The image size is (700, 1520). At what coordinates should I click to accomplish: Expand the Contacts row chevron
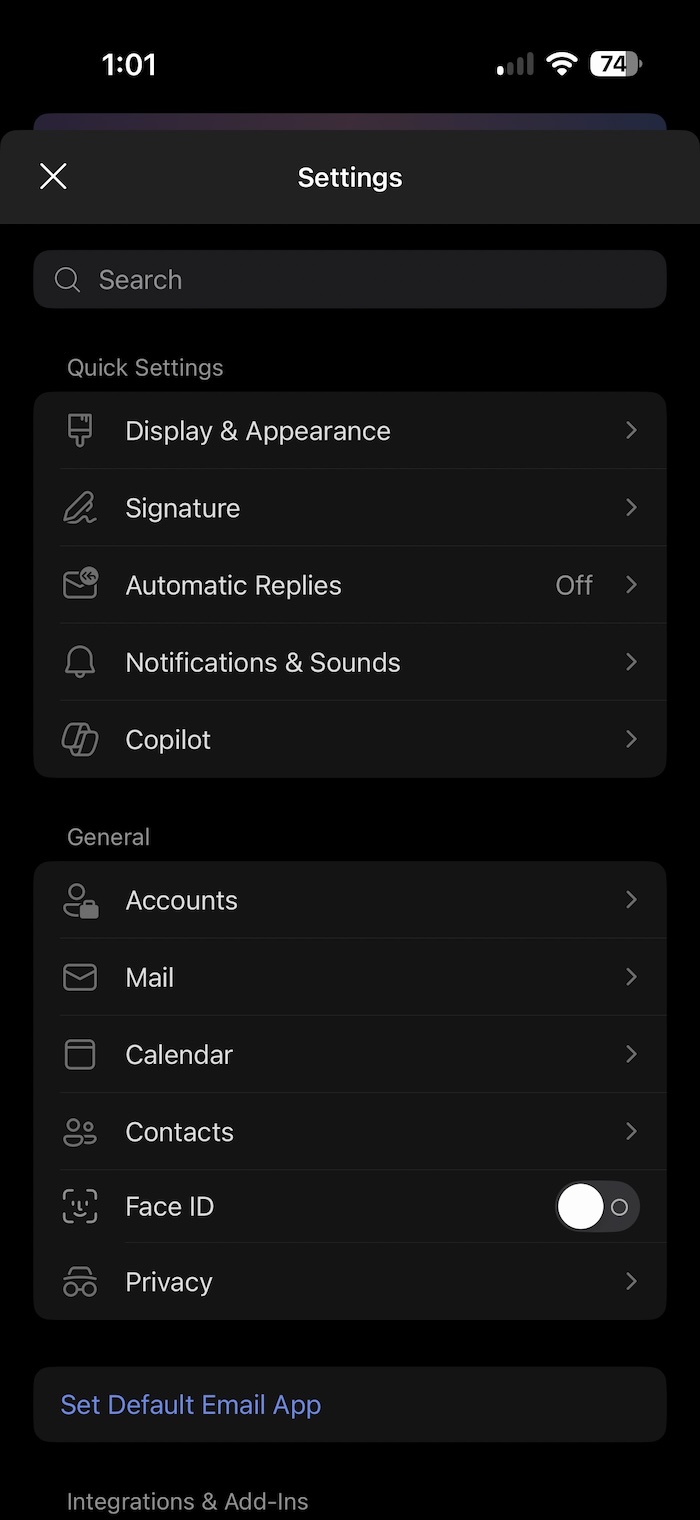[631, 1131]
